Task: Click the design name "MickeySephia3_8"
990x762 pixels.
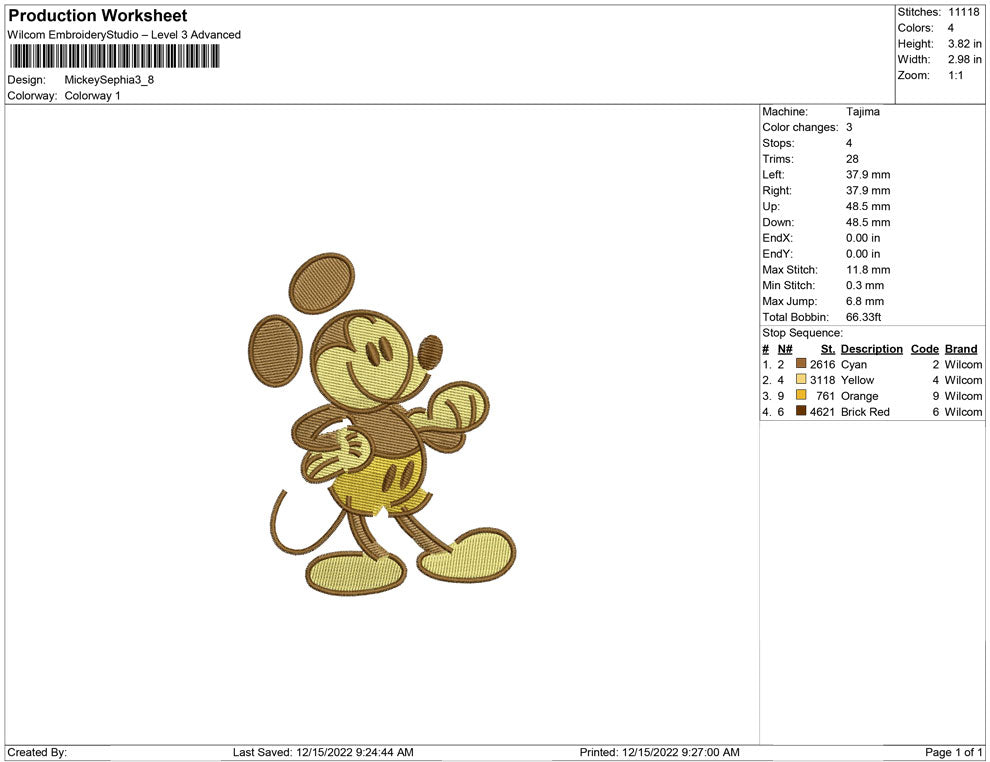Action: click(109, 80)
